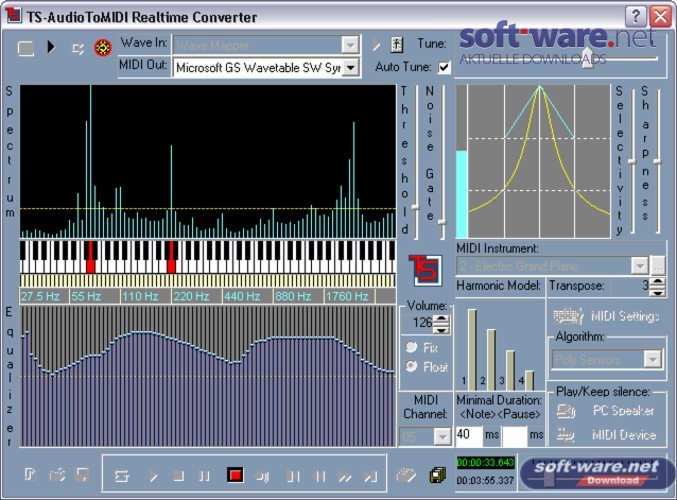The image size is (677, 500).
Task: Click the PC Speaker label
Action: pyautogui.click(x=623, y=410)
